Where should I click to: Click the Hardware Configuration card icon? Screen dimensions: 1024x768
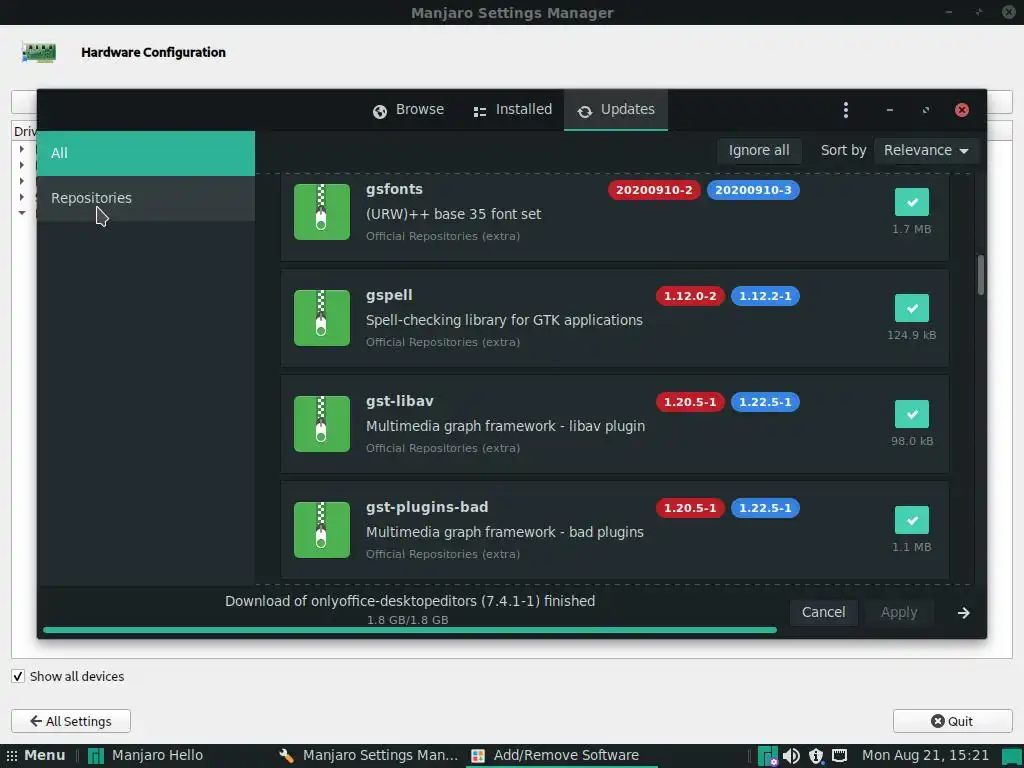(39, 52)
